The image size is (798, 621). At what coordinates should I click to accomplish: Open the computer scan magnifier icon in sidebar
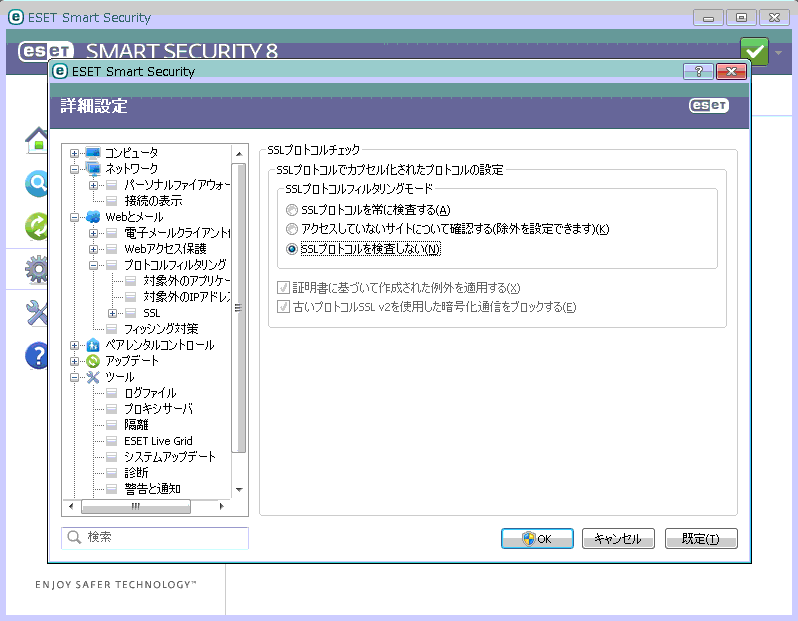pos(37,183)
